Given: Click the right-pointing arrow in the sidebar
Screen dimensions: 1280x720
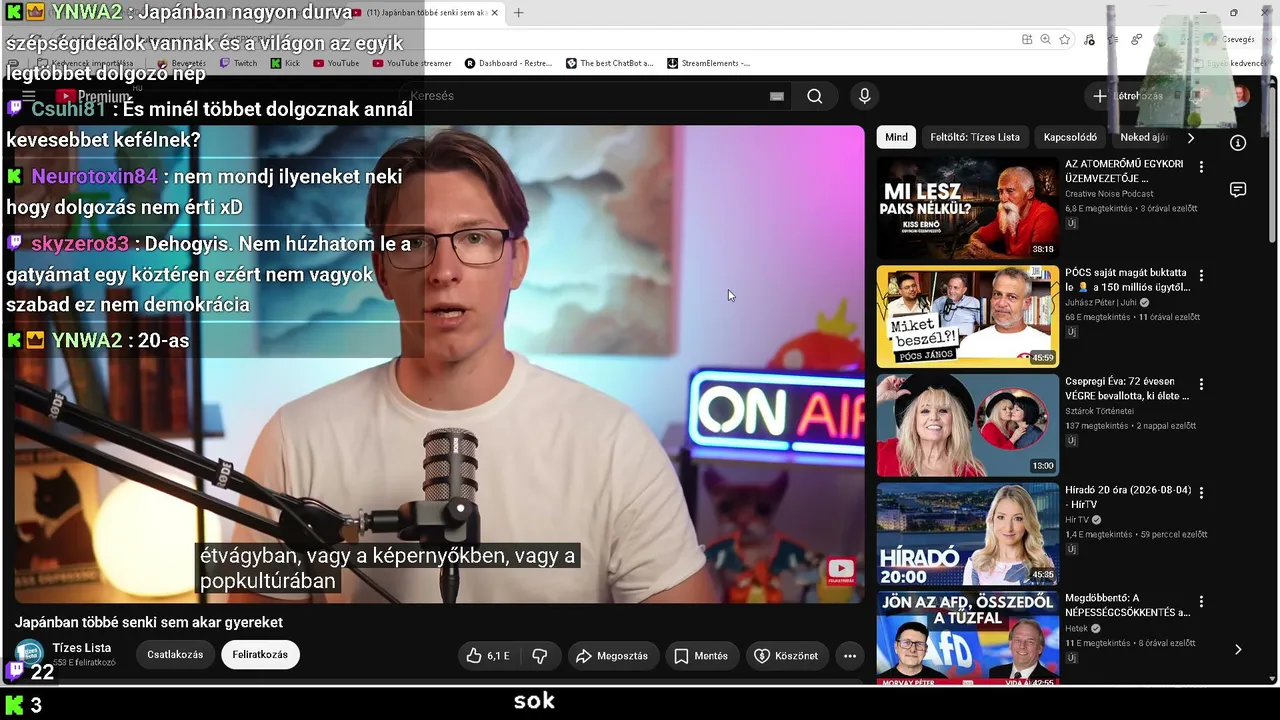Looking at the screenshot, I should [x=1238, y=649].
